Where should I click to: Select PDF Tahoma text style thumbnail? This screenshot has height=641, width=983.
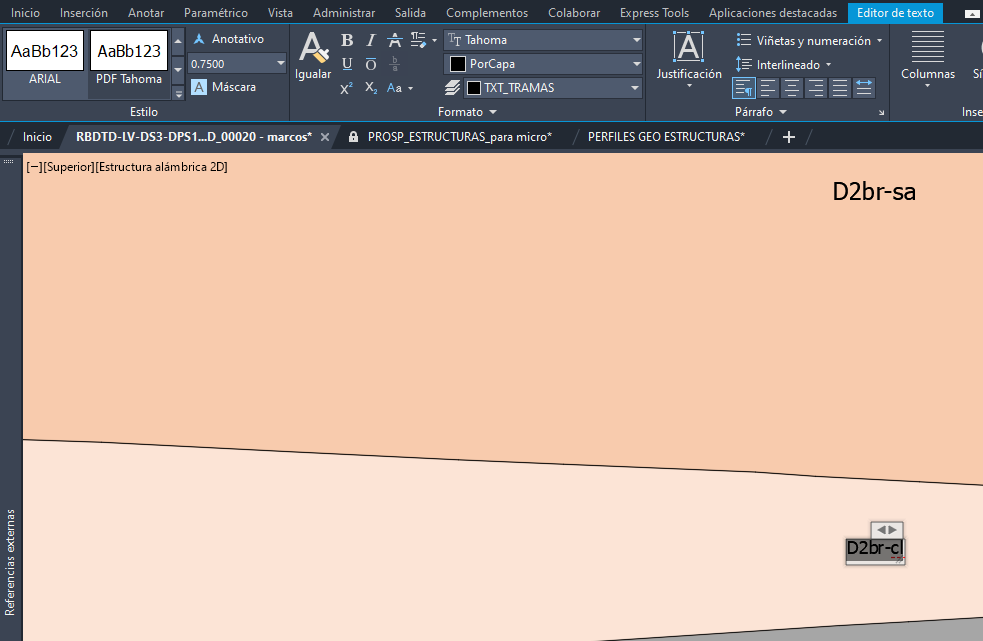[129, 59]
